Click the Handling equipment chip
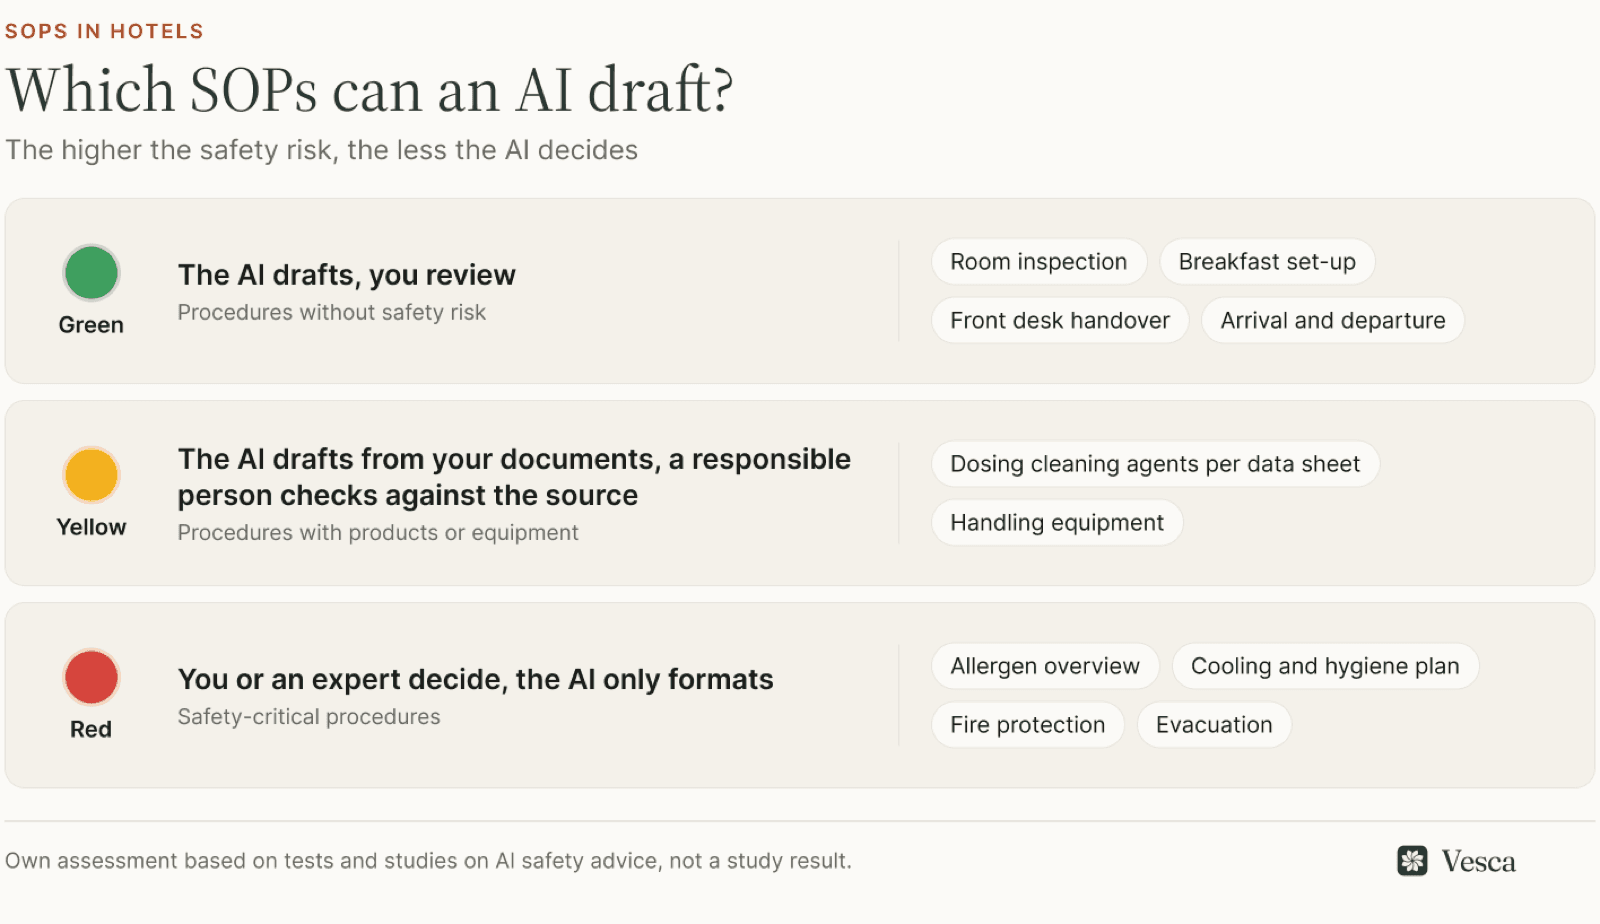Screen dimensions: 1600x924 click(1057, 523)
